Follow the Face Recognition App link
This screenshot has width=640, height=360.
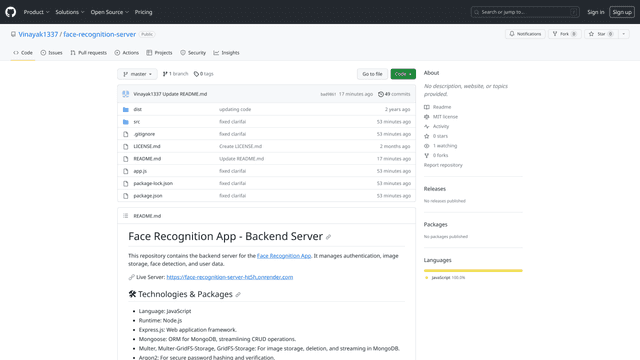tap(284, 256)
